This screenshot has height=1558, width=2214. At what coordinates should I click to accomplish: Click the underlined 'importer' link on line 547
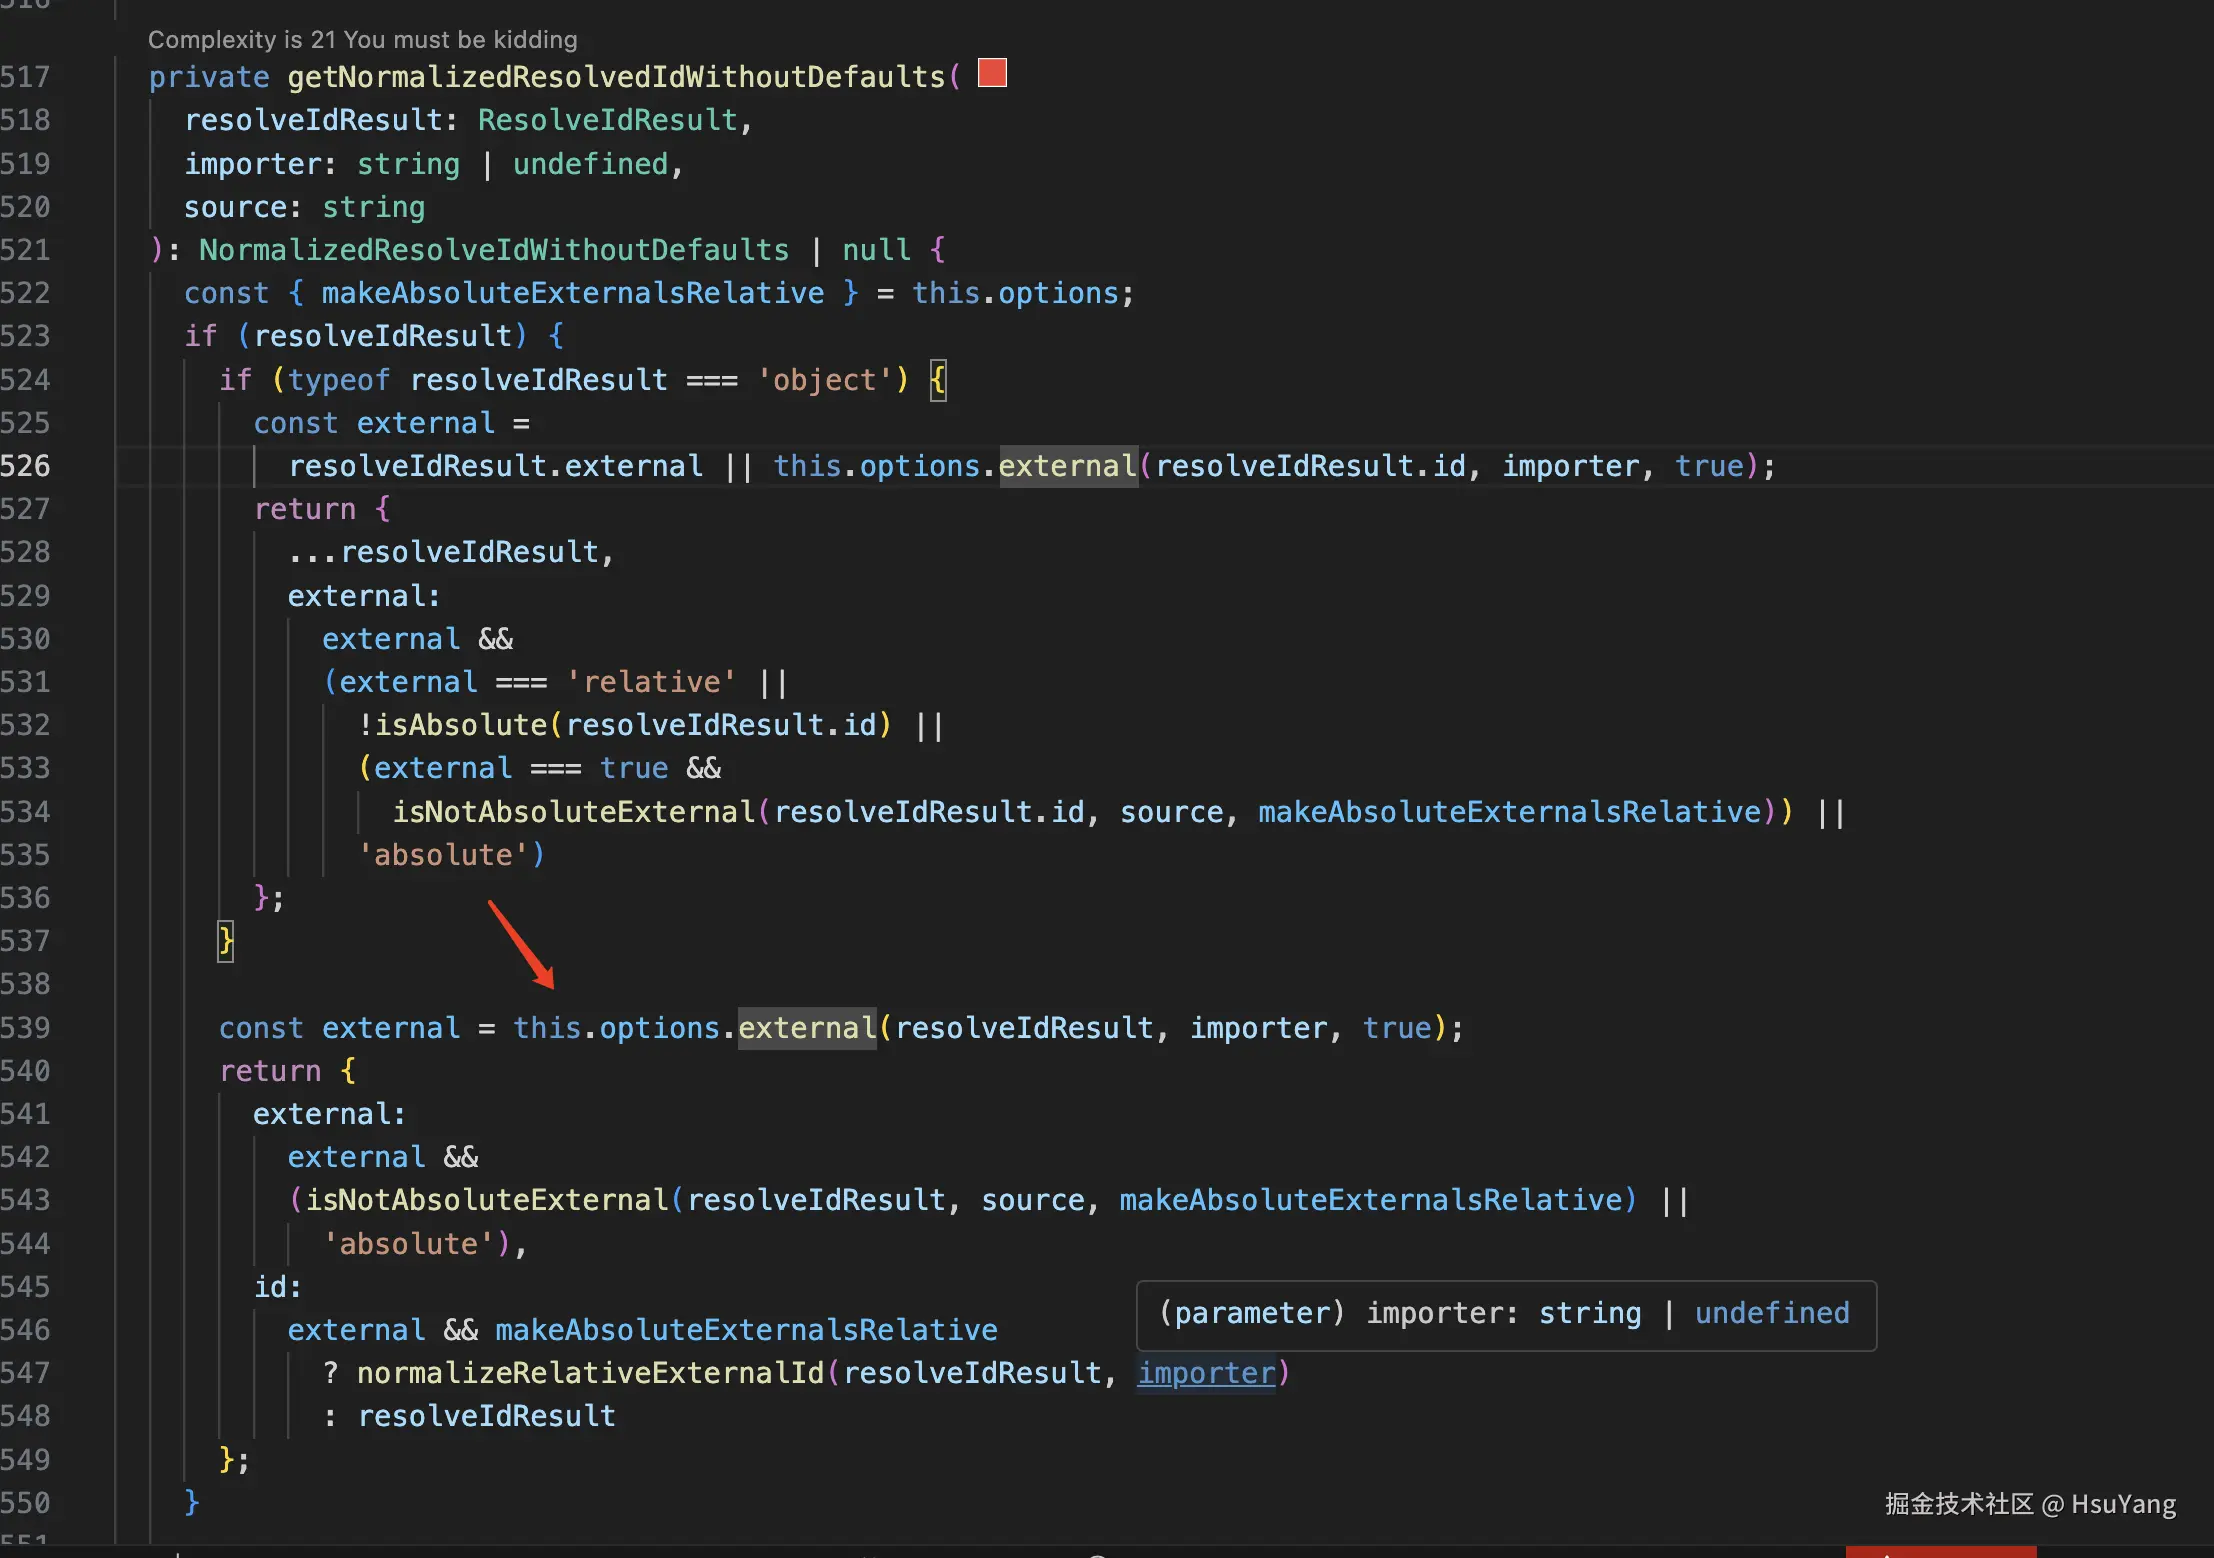click(1207, 1373)
